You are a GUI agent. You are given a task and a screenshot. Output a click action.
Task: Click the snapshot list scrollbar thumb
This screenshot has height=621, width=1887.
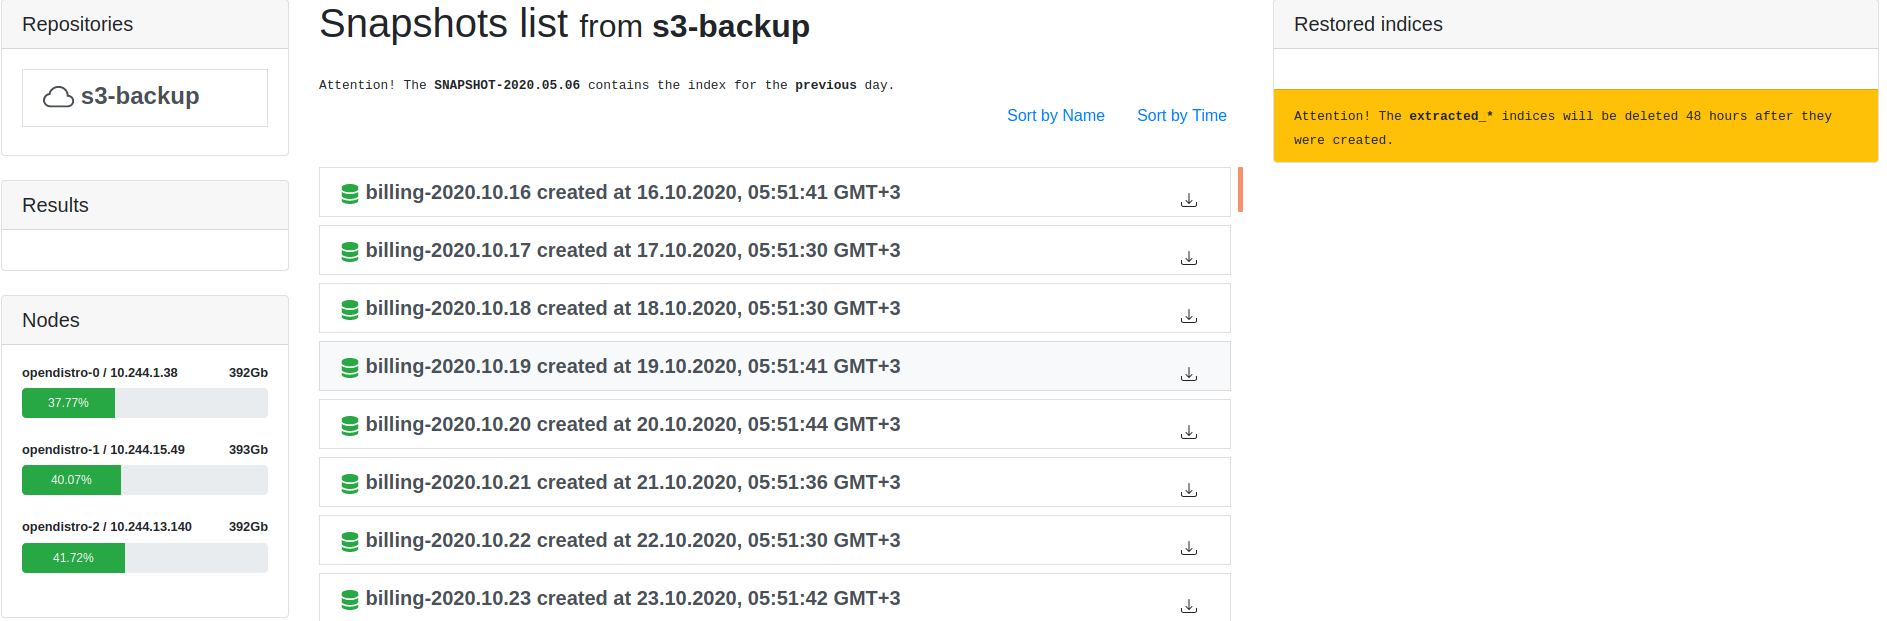pos(1240,190)
